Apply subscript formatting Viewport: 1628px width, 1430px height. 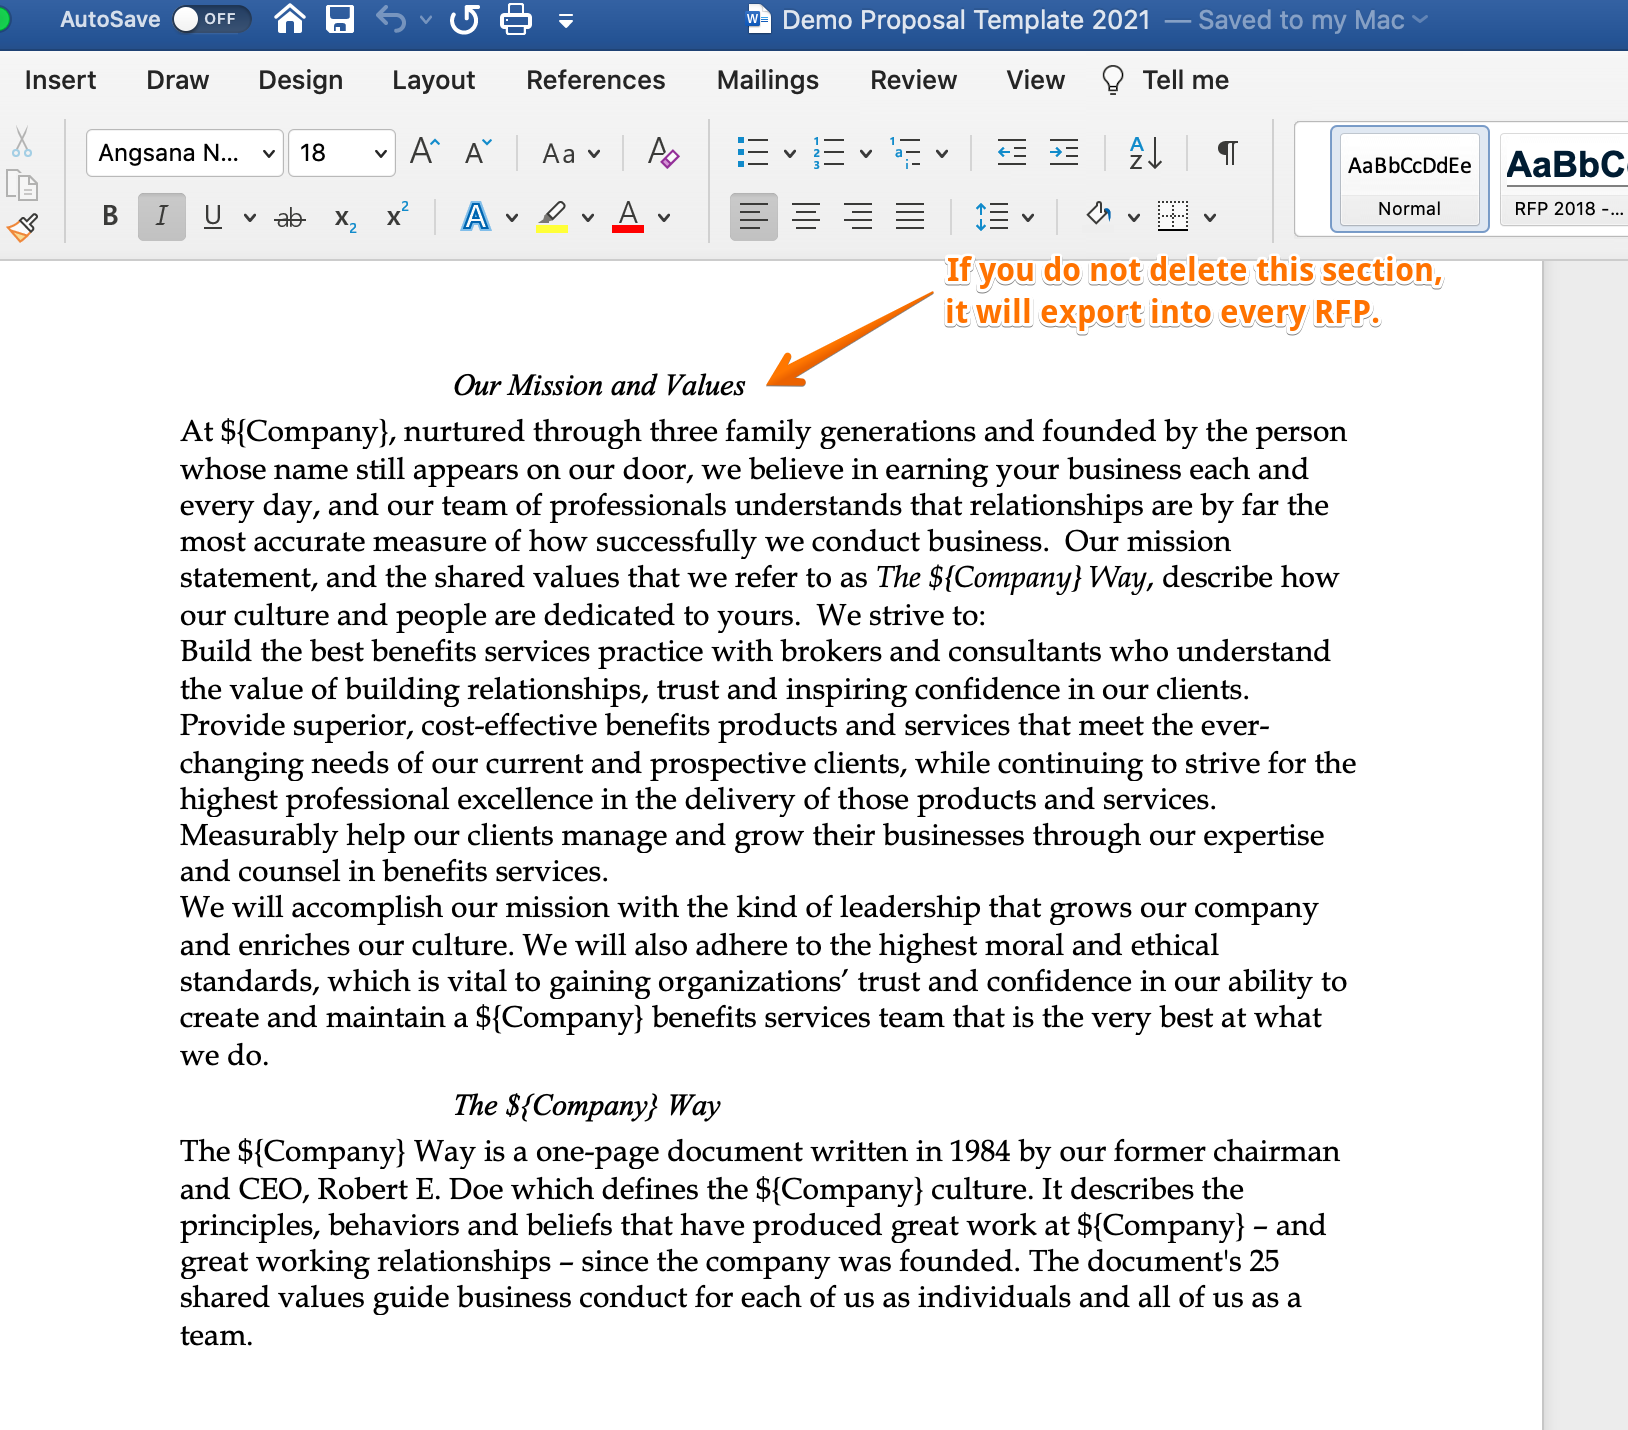coord(345,218)
